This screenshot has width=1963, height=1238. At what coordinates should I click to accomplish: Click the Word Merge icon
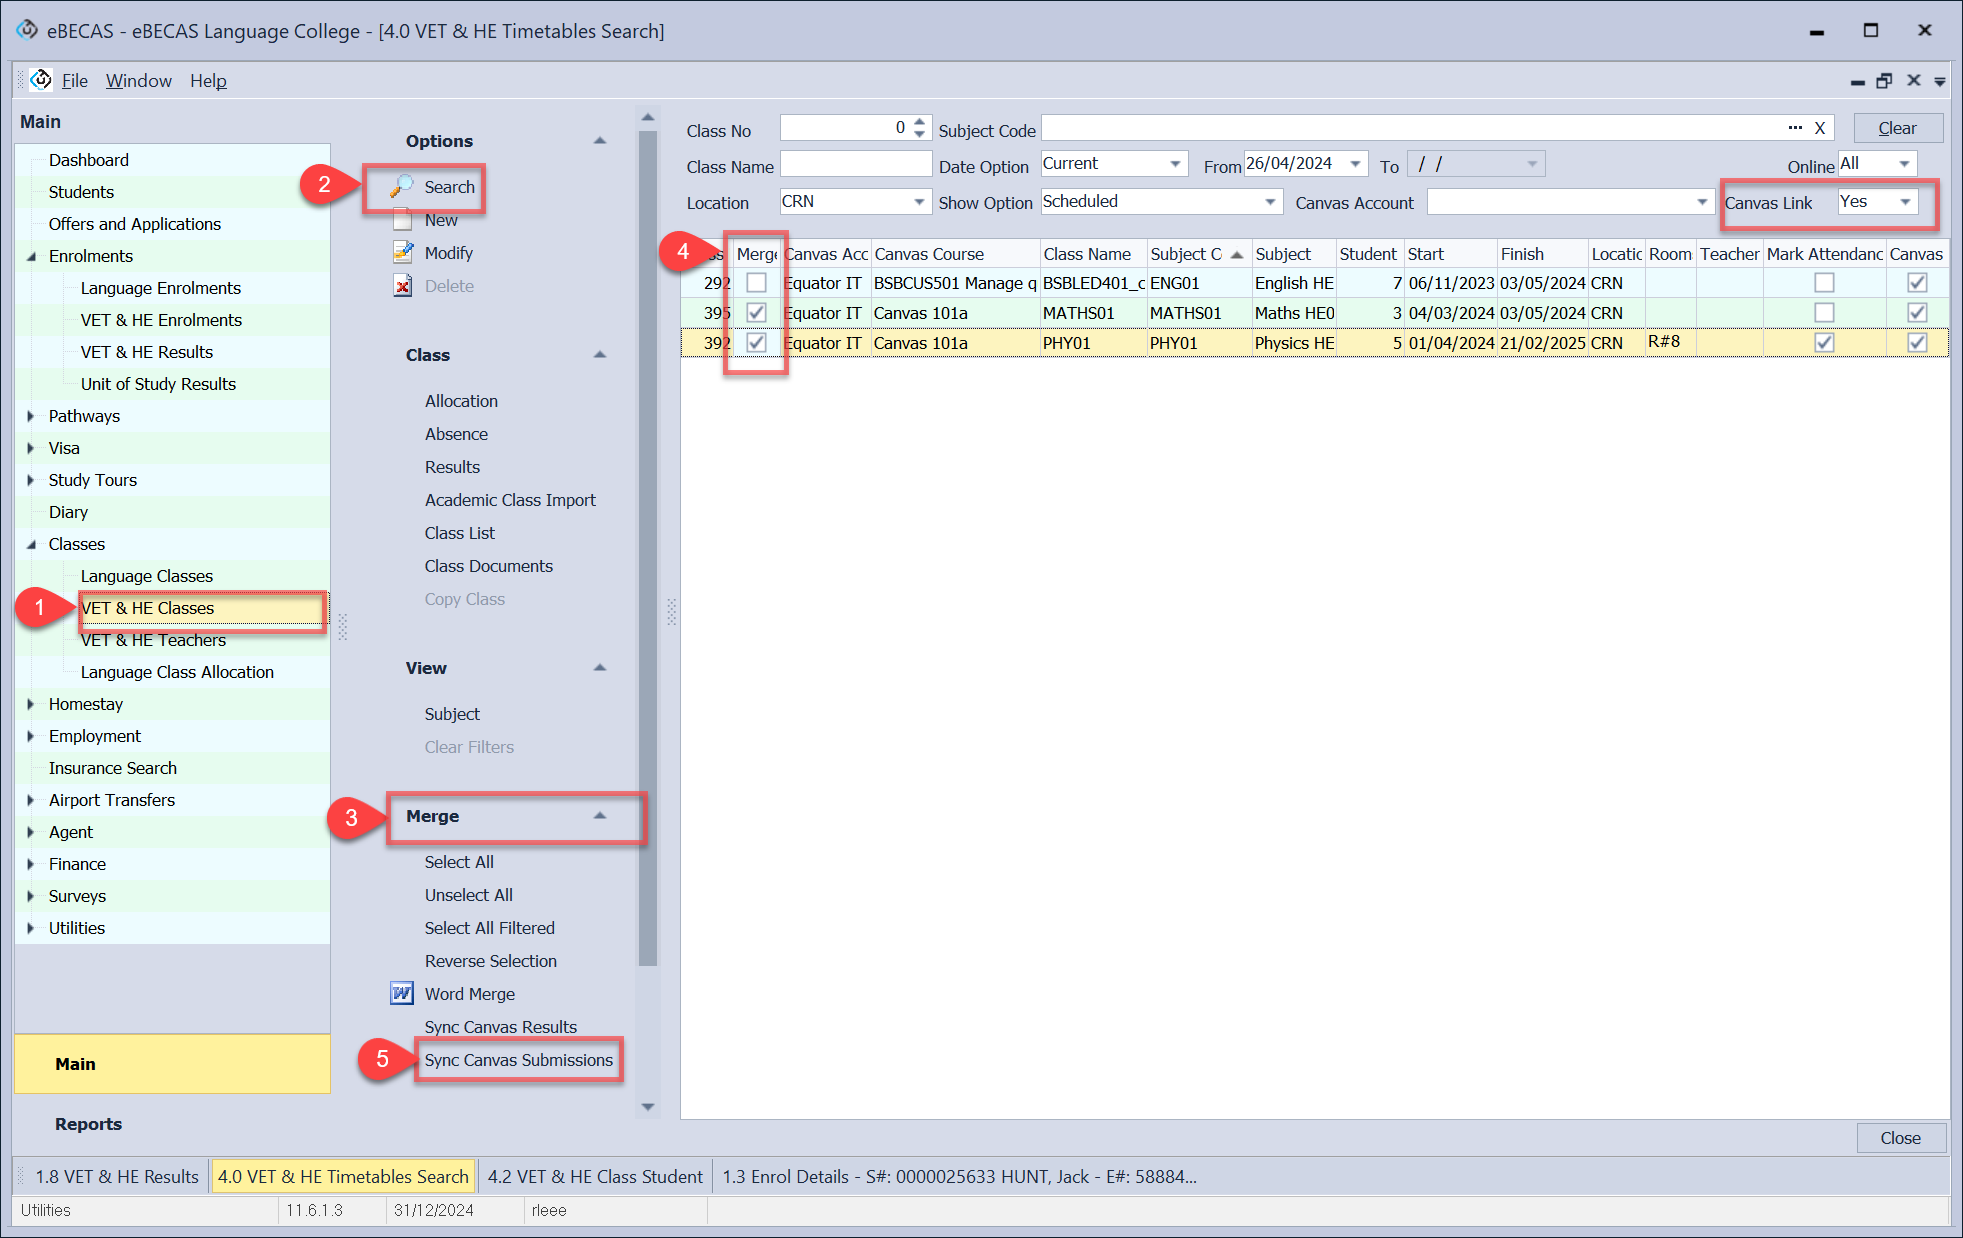point(402,994)
